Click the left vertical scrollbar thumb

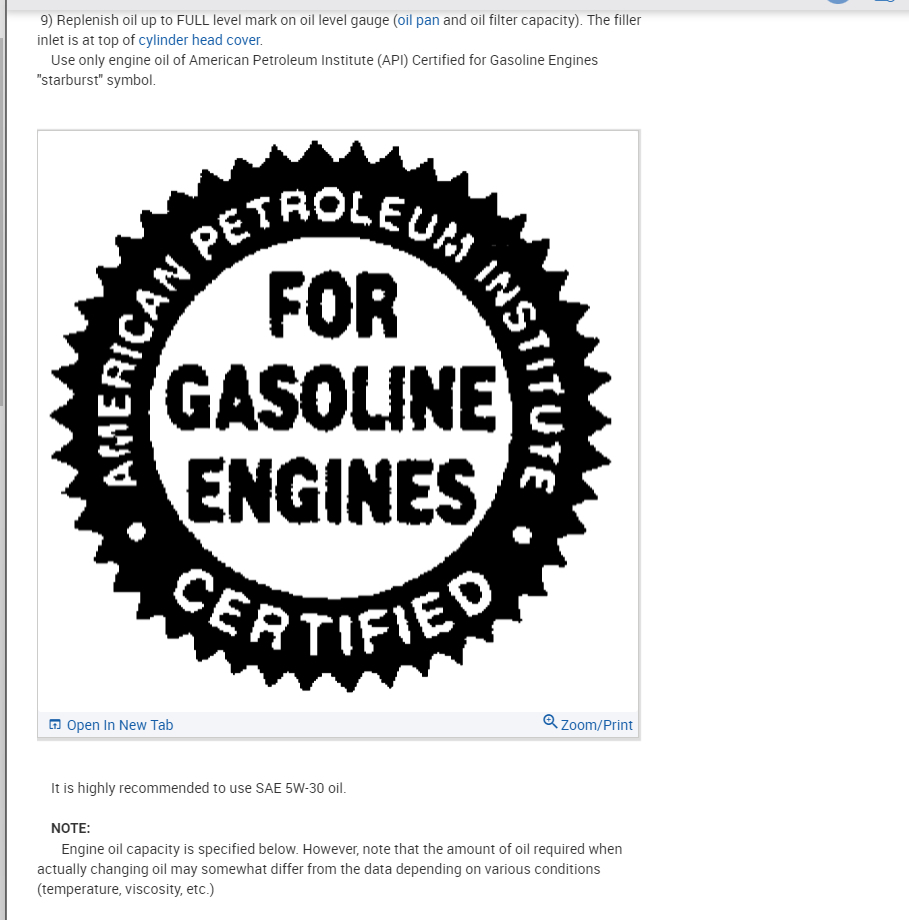coord(2,222)
